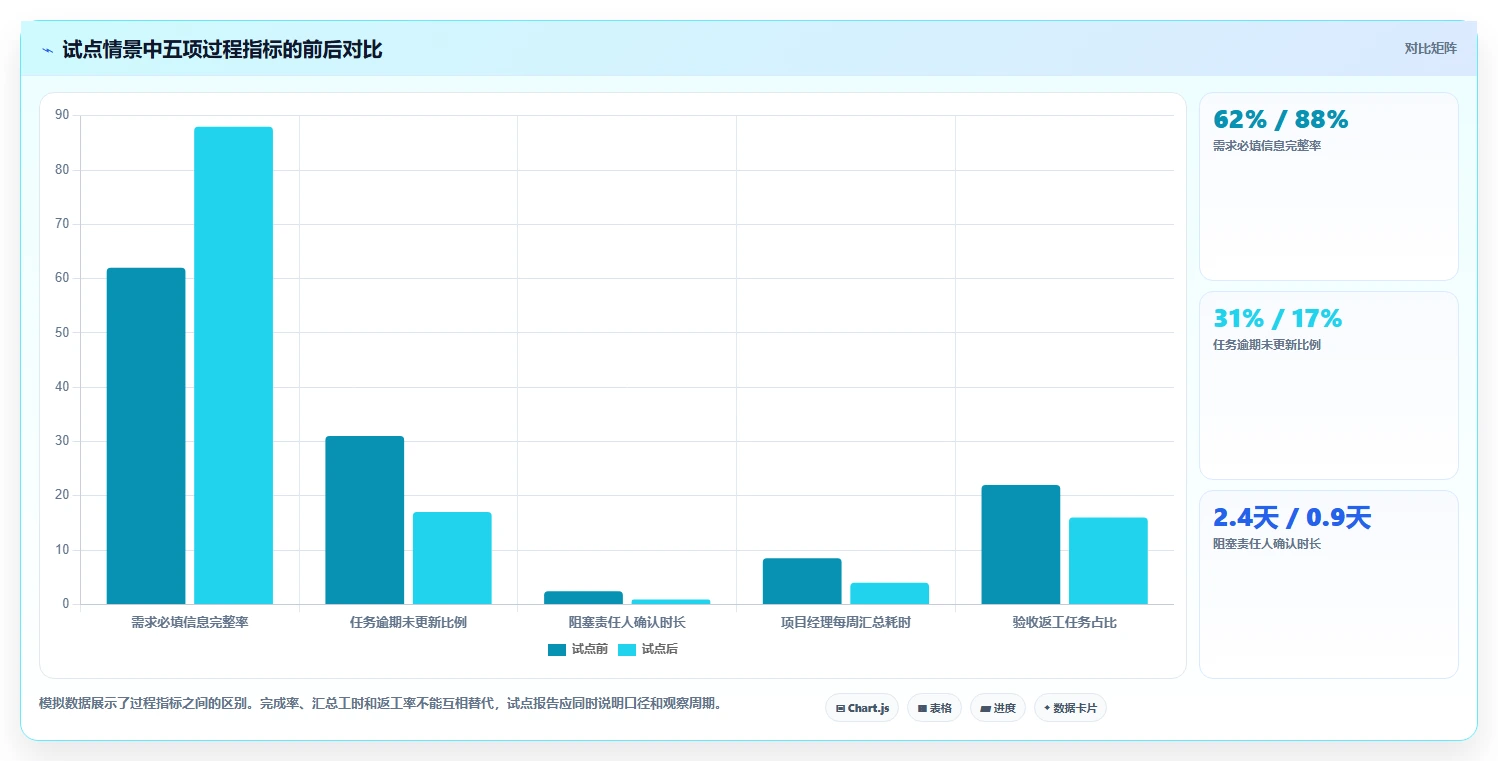Click the 任务逾期未更新比例 card caption
The image size is (1498, 761).
coord(1267,345)
